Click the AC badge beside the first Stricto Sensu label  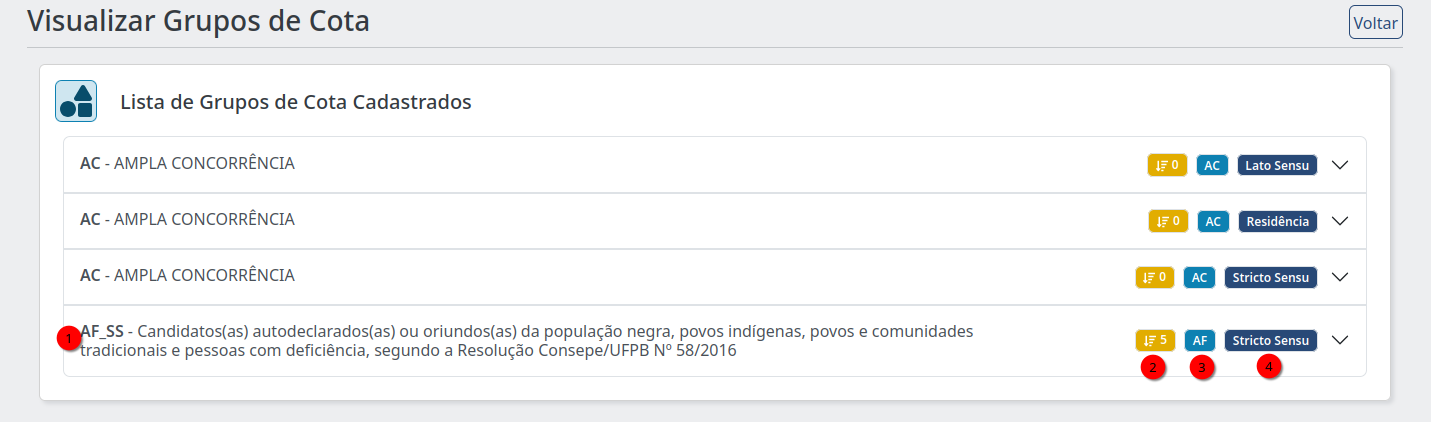point(1199,277)
